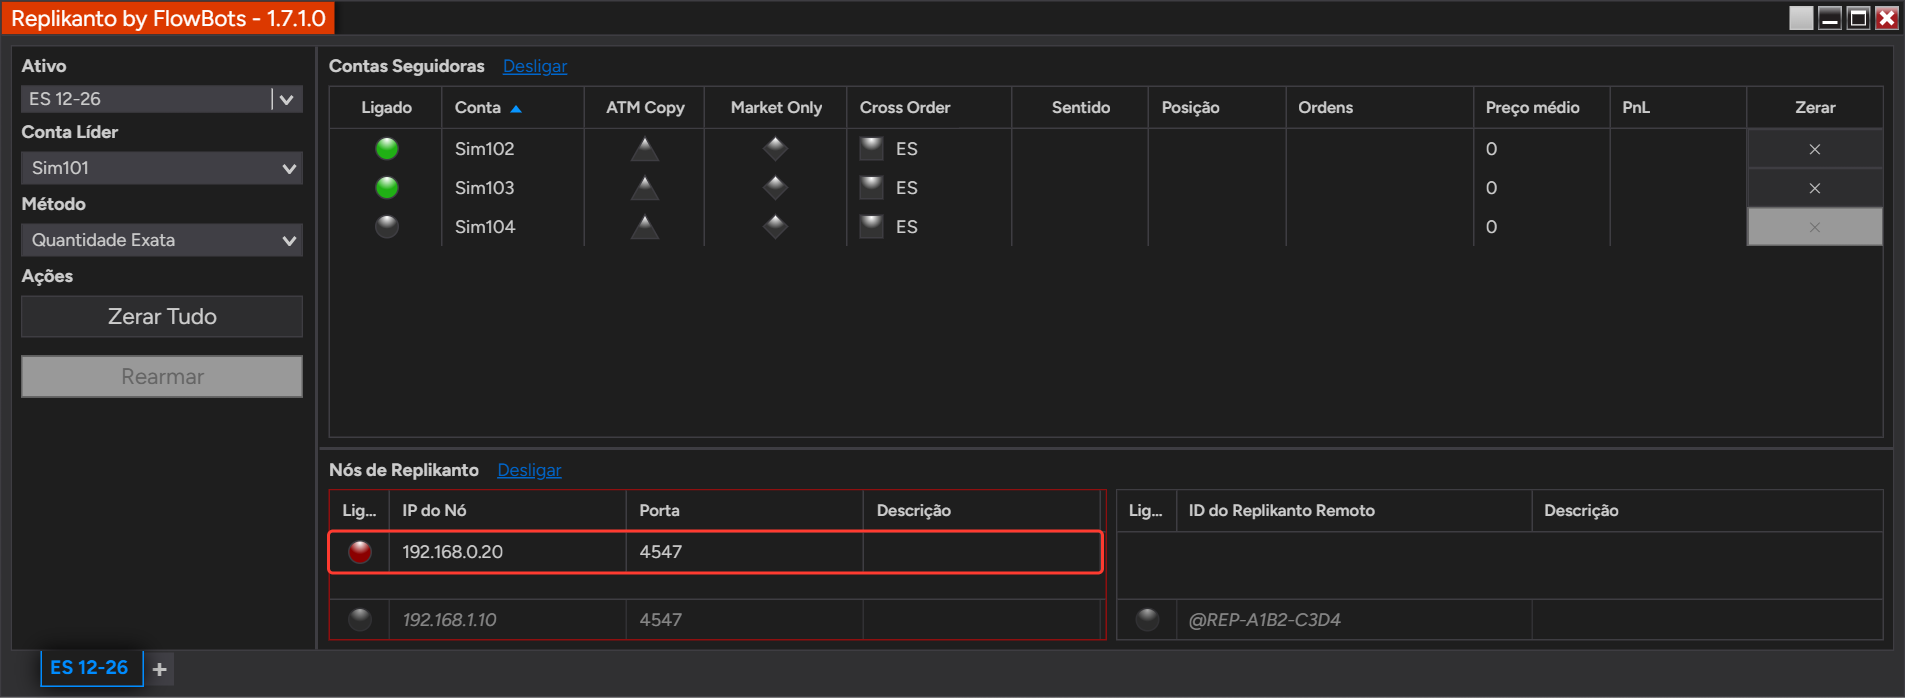Click Market Only diamond icon for Sim103
Viewport: 1905px width, 698px height.
[x=775, y=188]
